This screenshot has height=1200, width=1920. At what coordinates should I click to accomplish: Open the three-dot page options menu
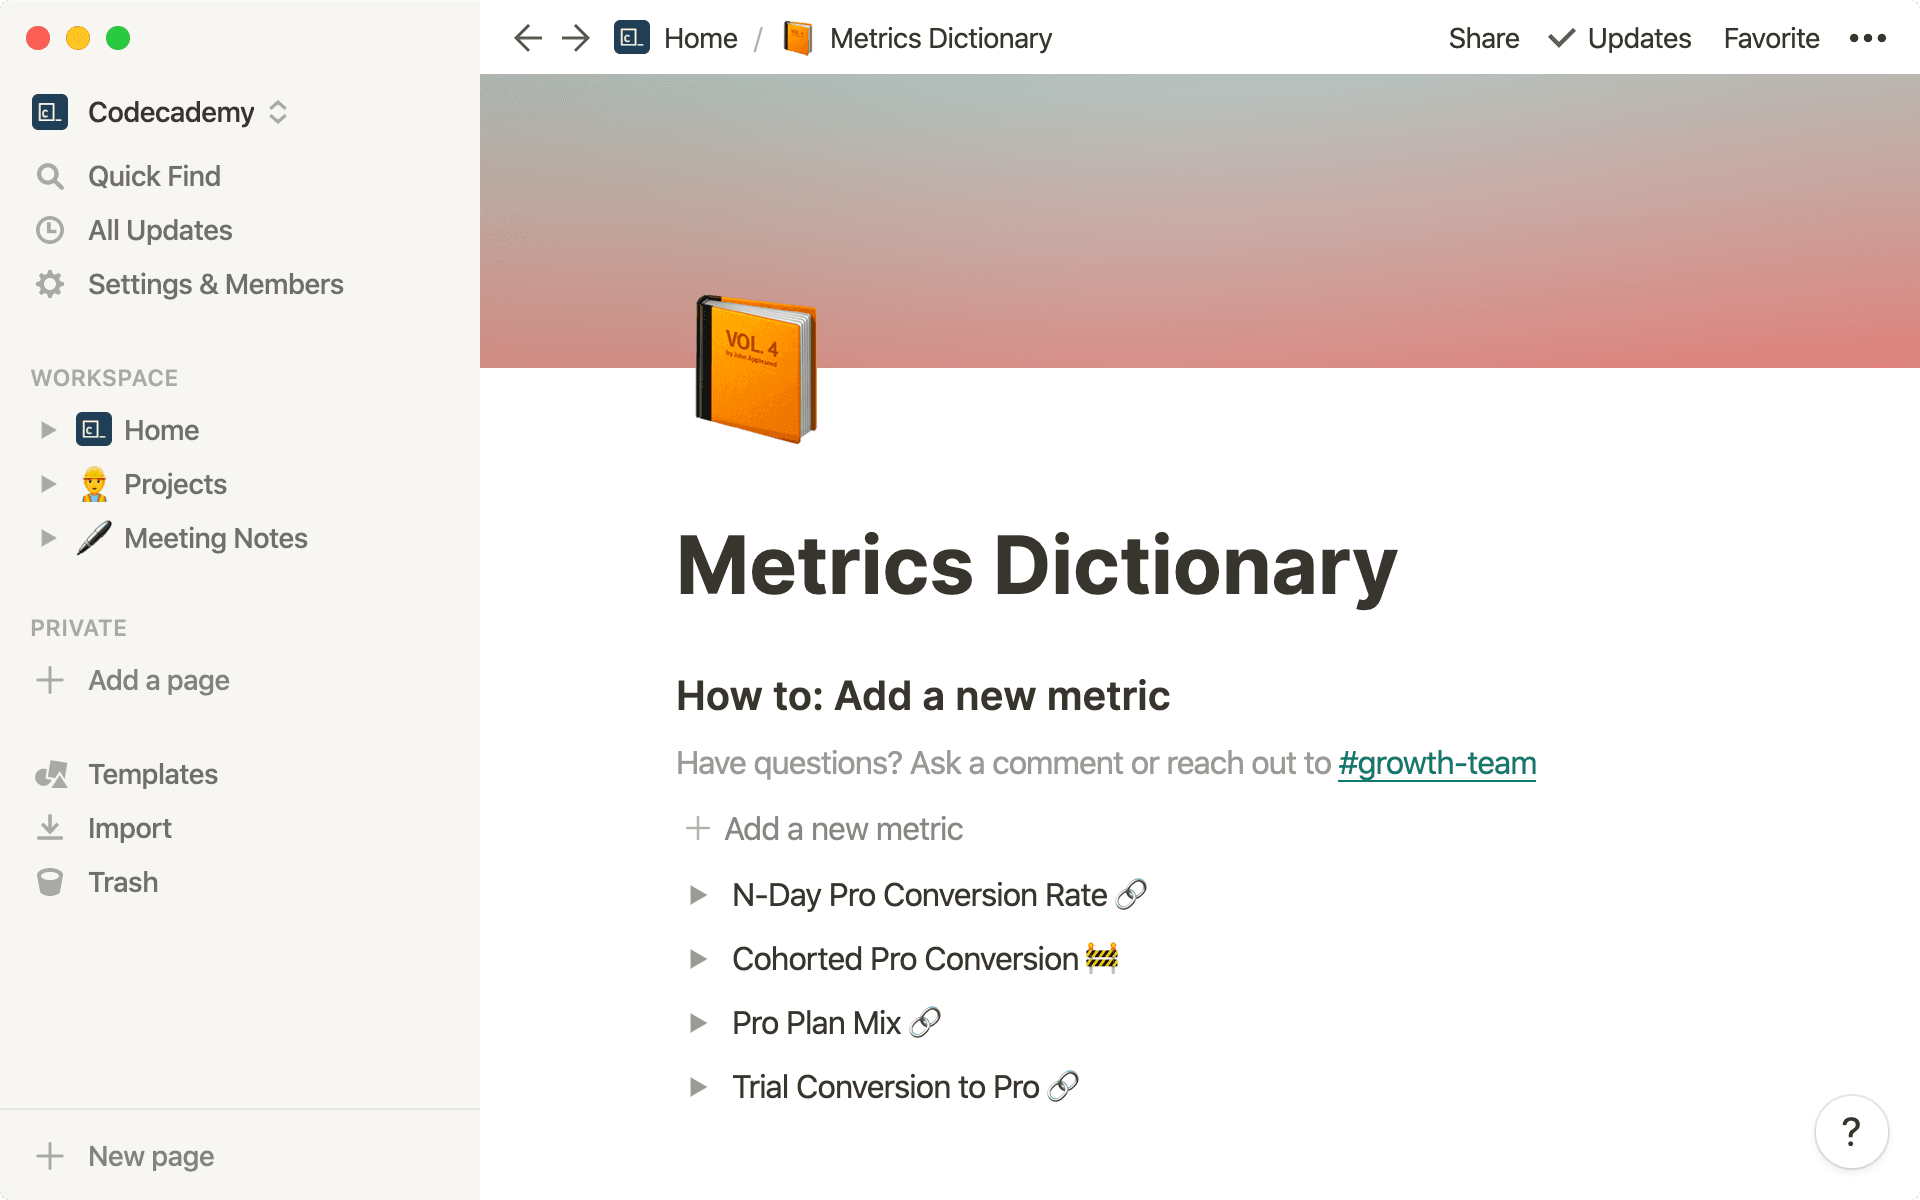coord(1867,38)
